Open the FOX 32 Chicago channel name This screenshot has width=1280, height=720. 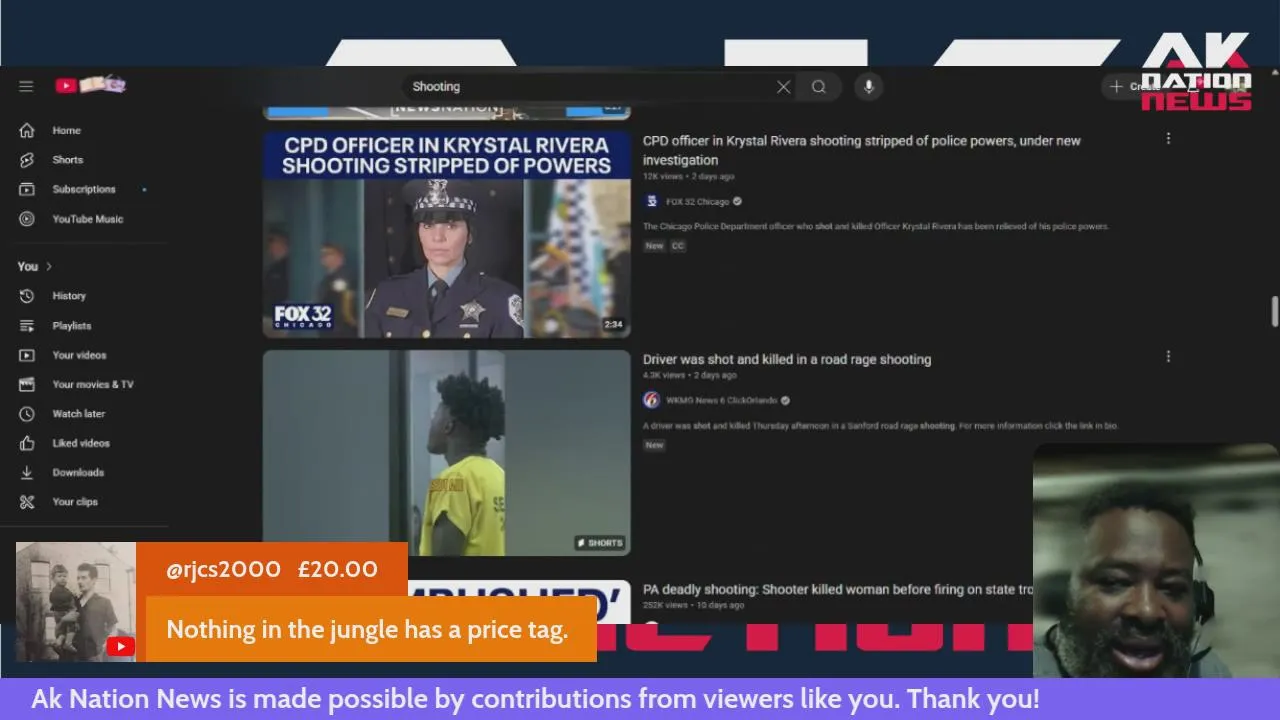[697, 202]
